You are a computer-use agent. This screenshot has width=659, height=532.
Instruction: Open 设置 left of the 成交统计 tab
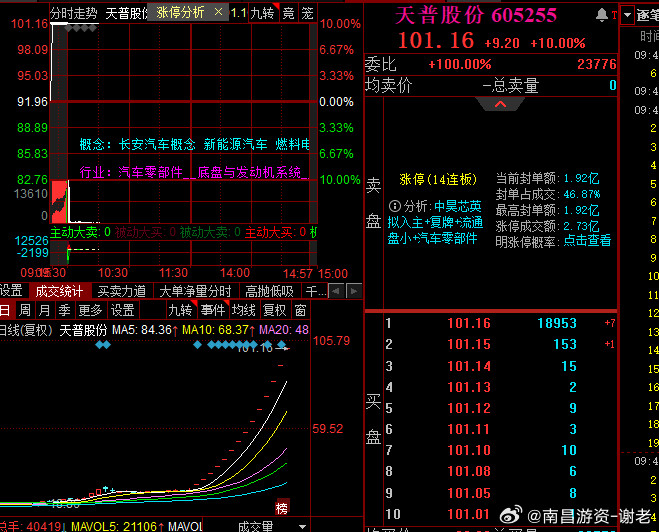(x=11, y=290)
